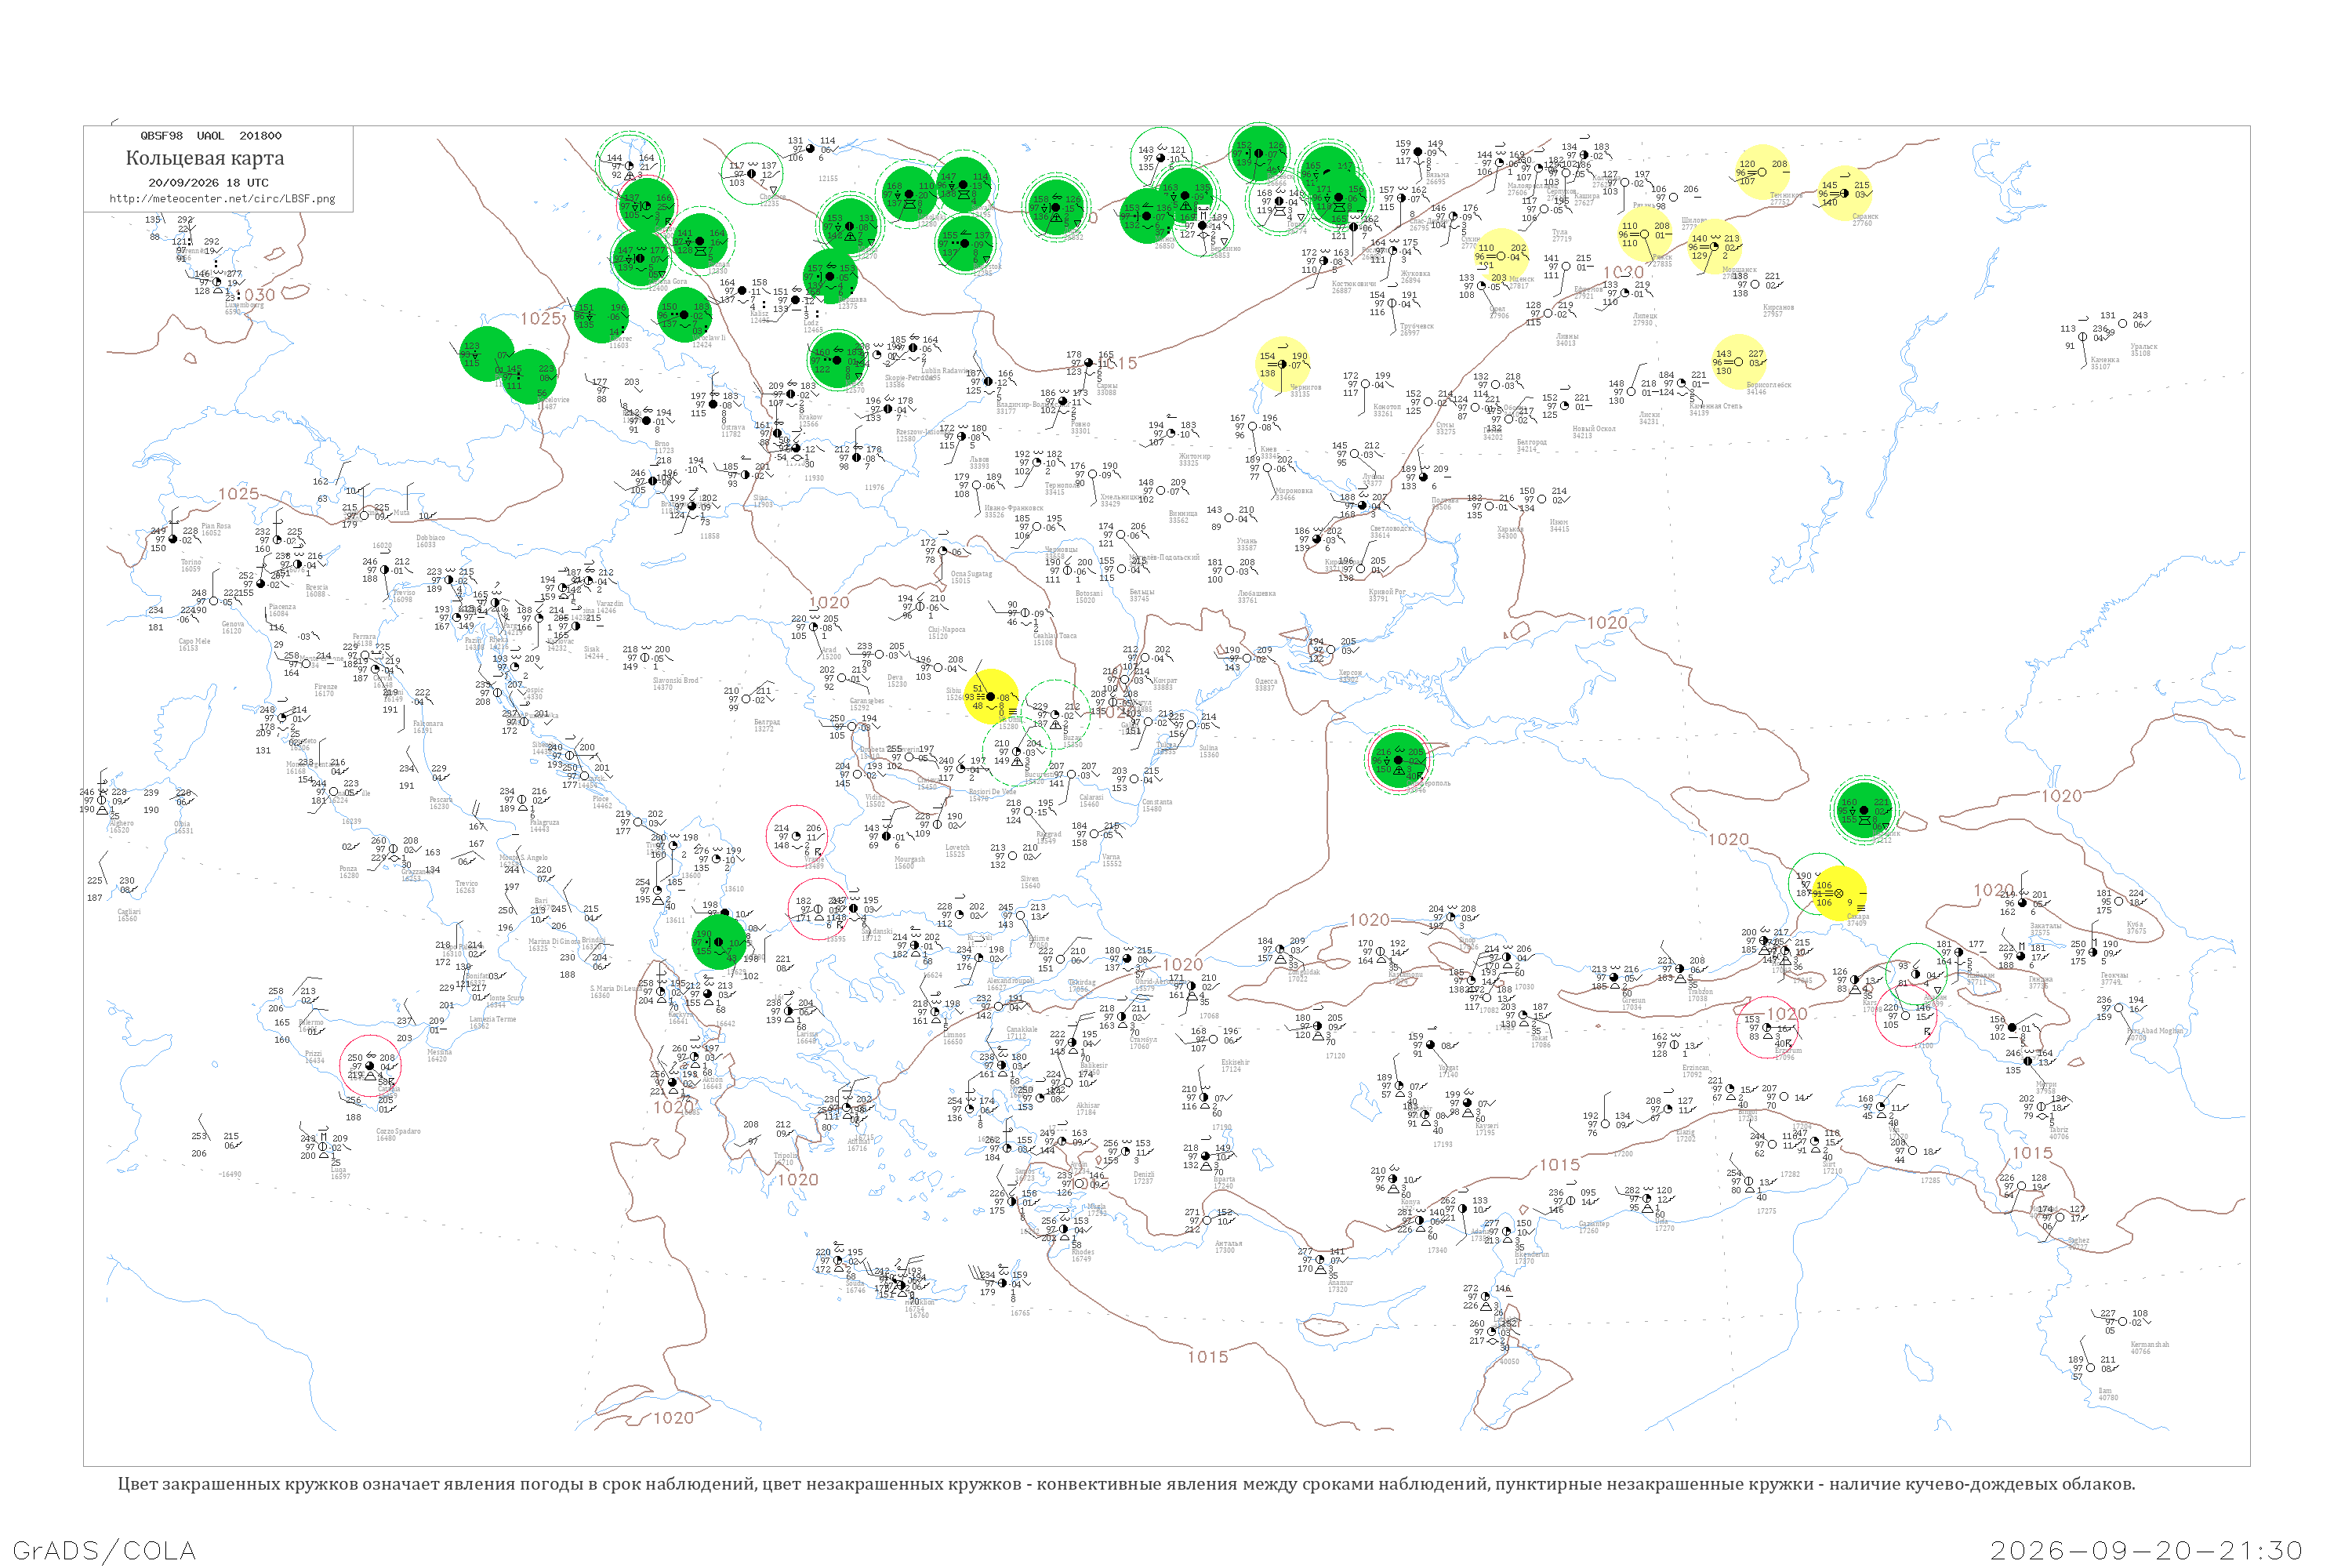Click the red circle around Vranje 13489 station
Viewport: 2352px width, 1568px height.
click(797, 836)
